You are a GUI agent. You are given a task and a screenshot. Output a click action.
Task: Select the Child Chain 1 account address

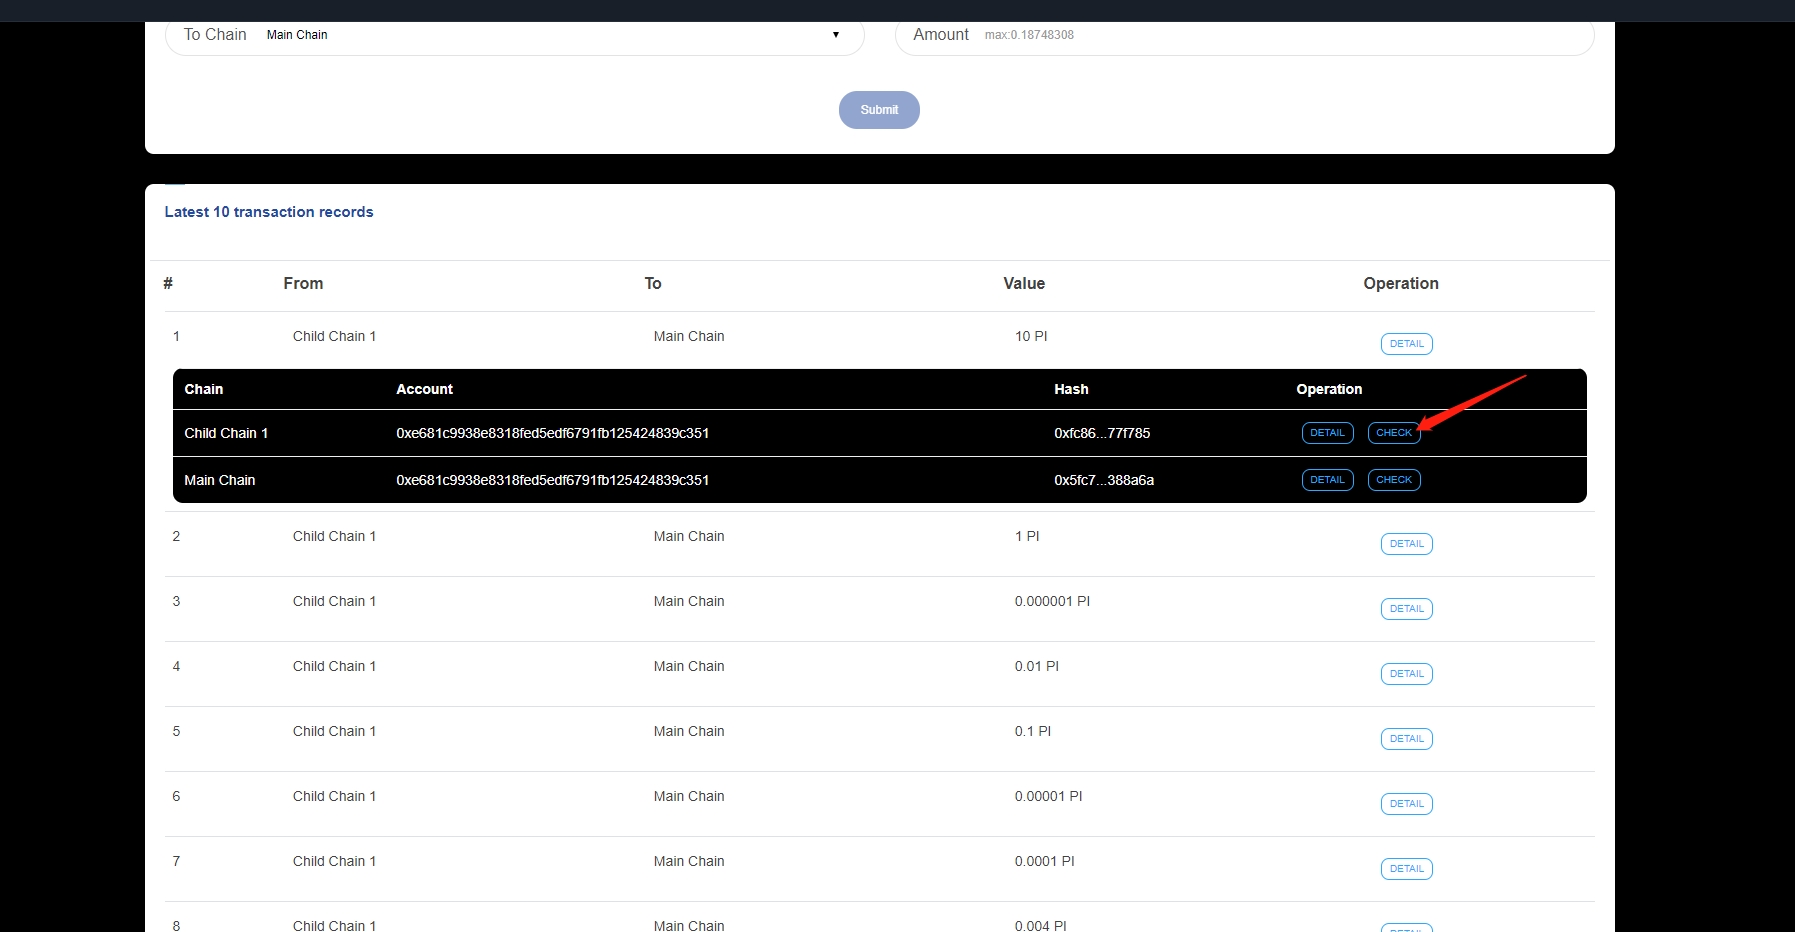tap(552, 433)
